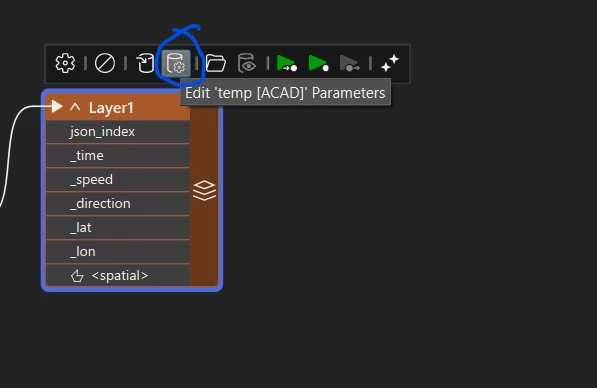Click the greyed-out run-from-here play icon

point(350,63)
